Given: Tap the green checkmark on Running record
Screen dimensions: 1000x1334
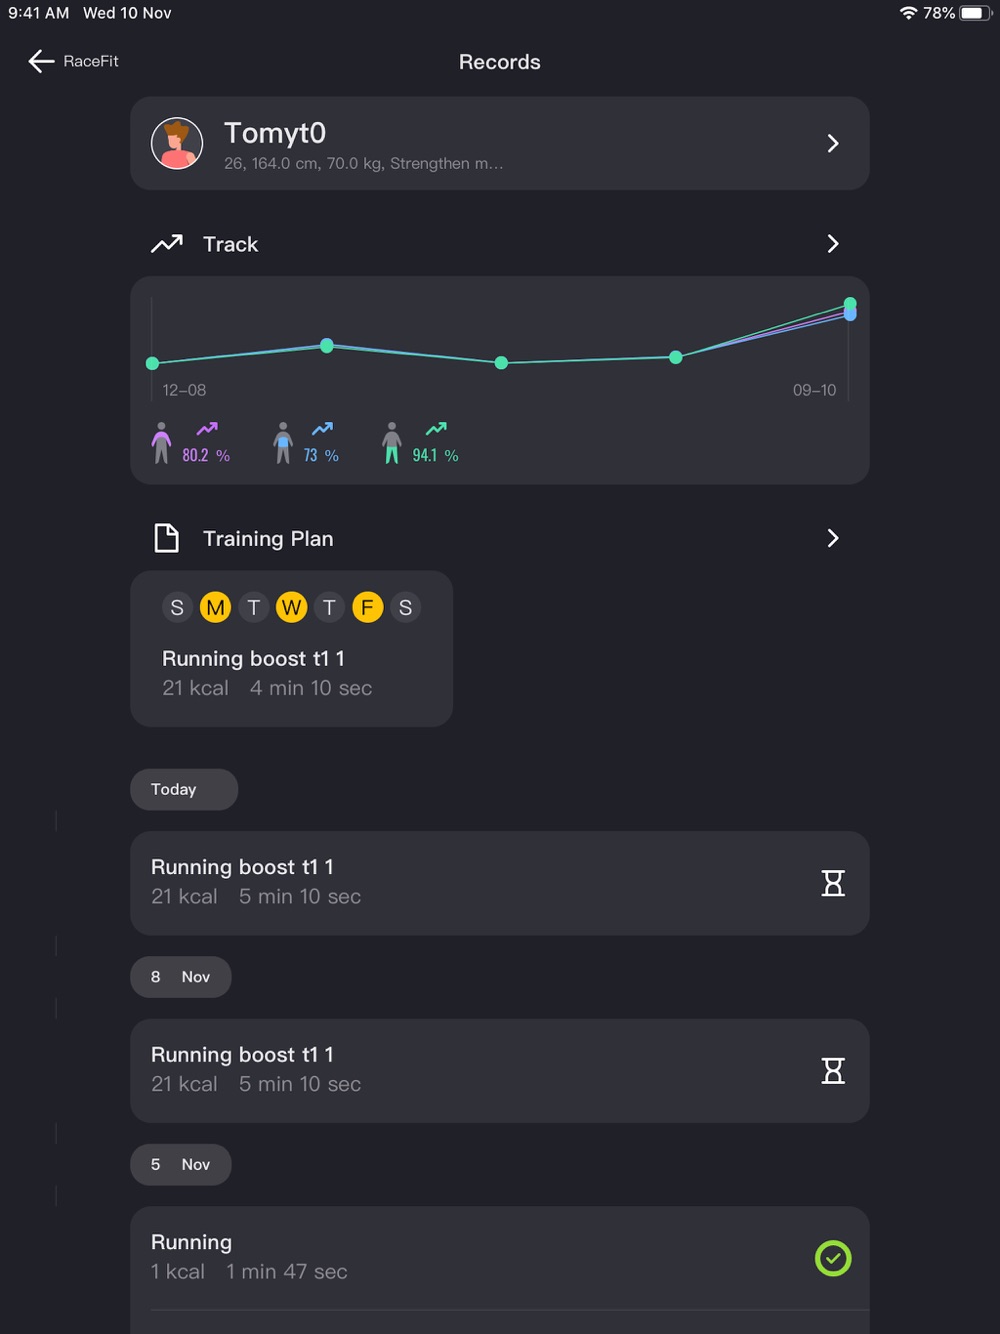Looking at the screenshot, I should (x=833, y=1258).
